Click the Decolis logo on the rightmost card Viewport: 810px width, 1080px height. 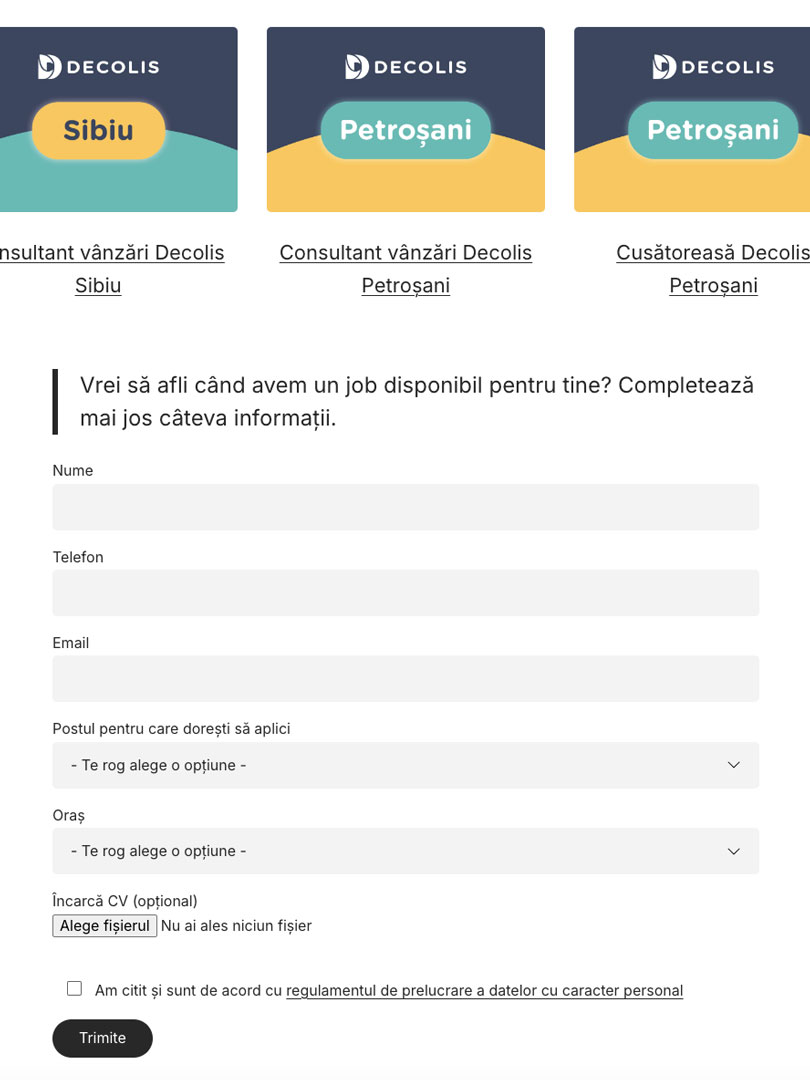714,67
